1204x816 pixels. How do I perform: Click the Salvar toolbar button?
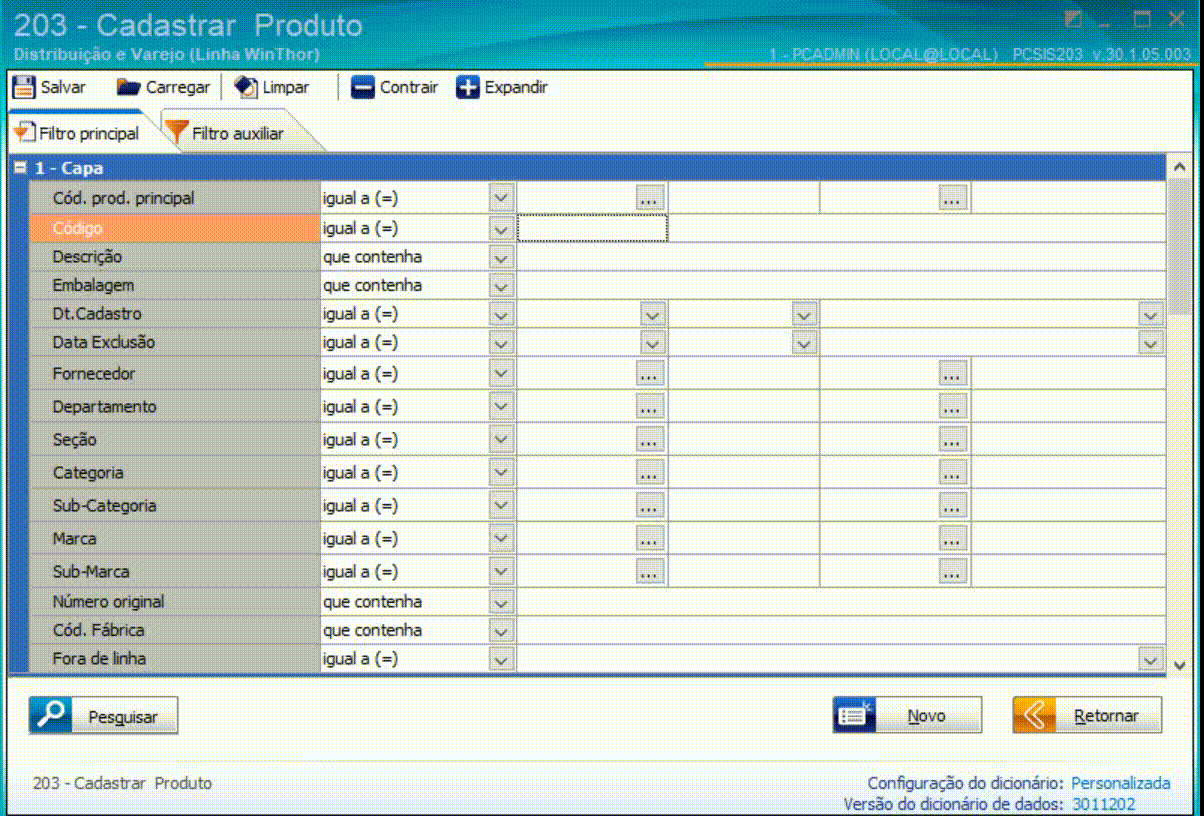(49, 87)
